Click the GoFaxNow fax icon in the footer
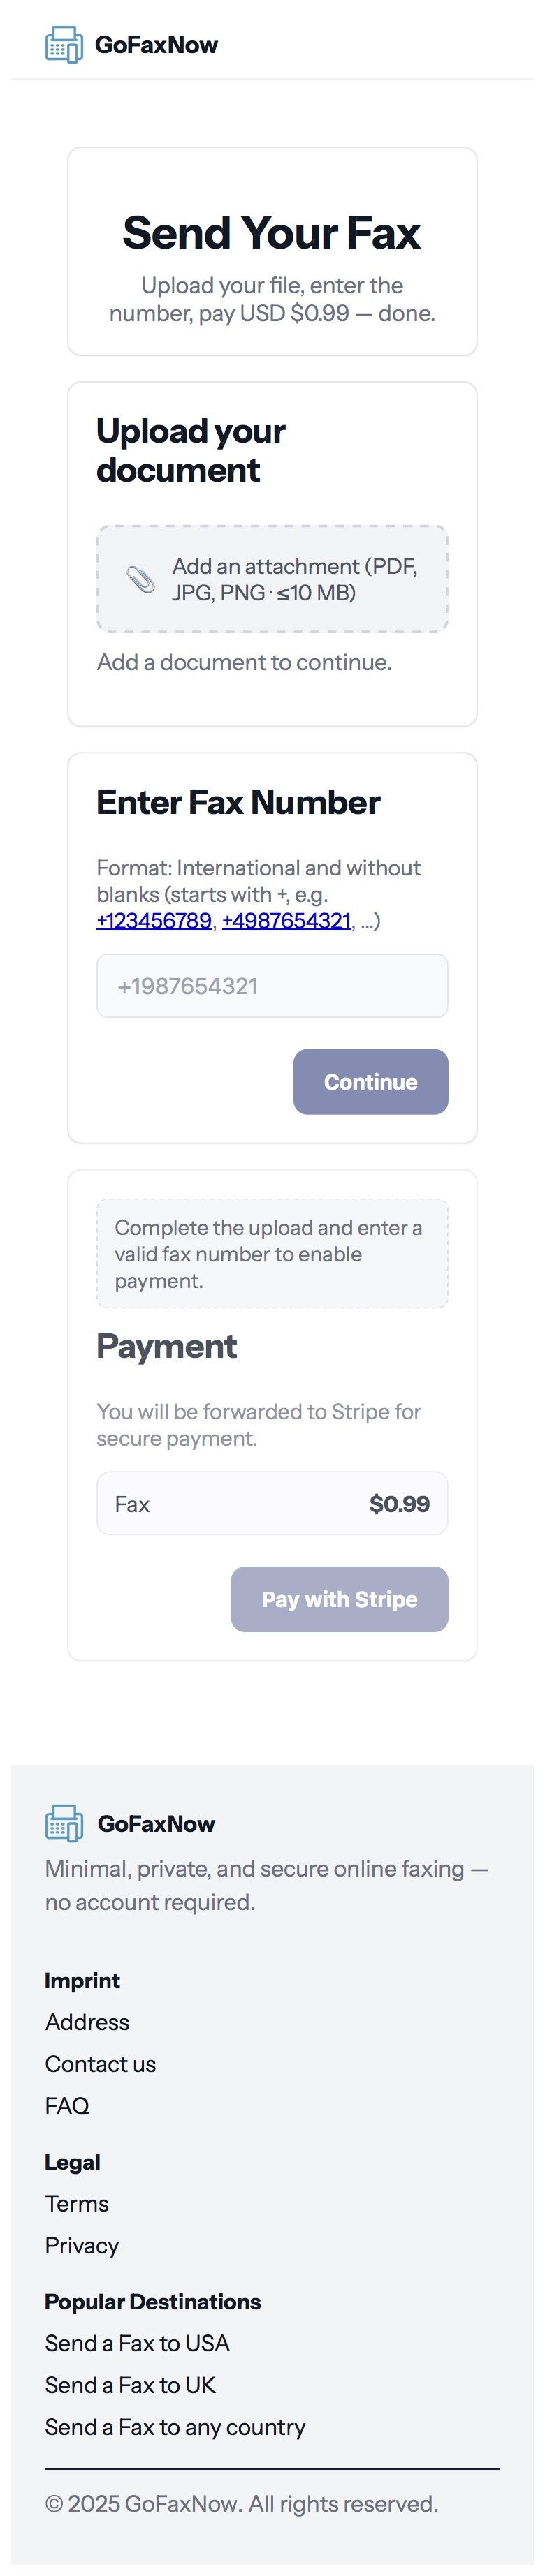Image resolution: width=545 pixels, height=2576 pixels. [x=64, y=1823]
